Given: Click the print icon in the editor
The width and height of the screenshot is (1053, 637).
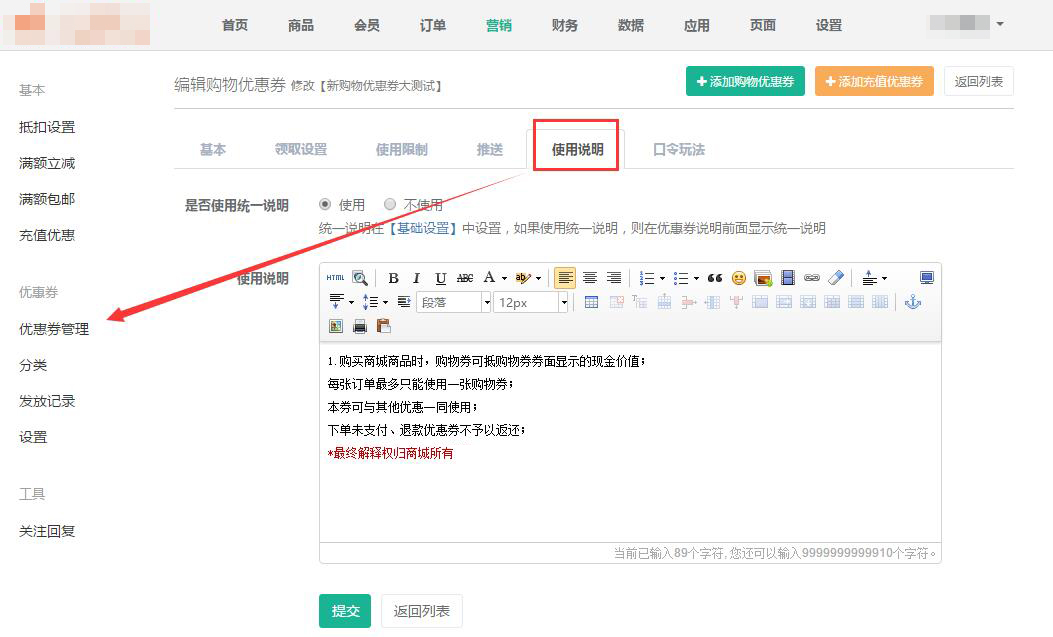Looking at the screenshot, I should point(360,326).
